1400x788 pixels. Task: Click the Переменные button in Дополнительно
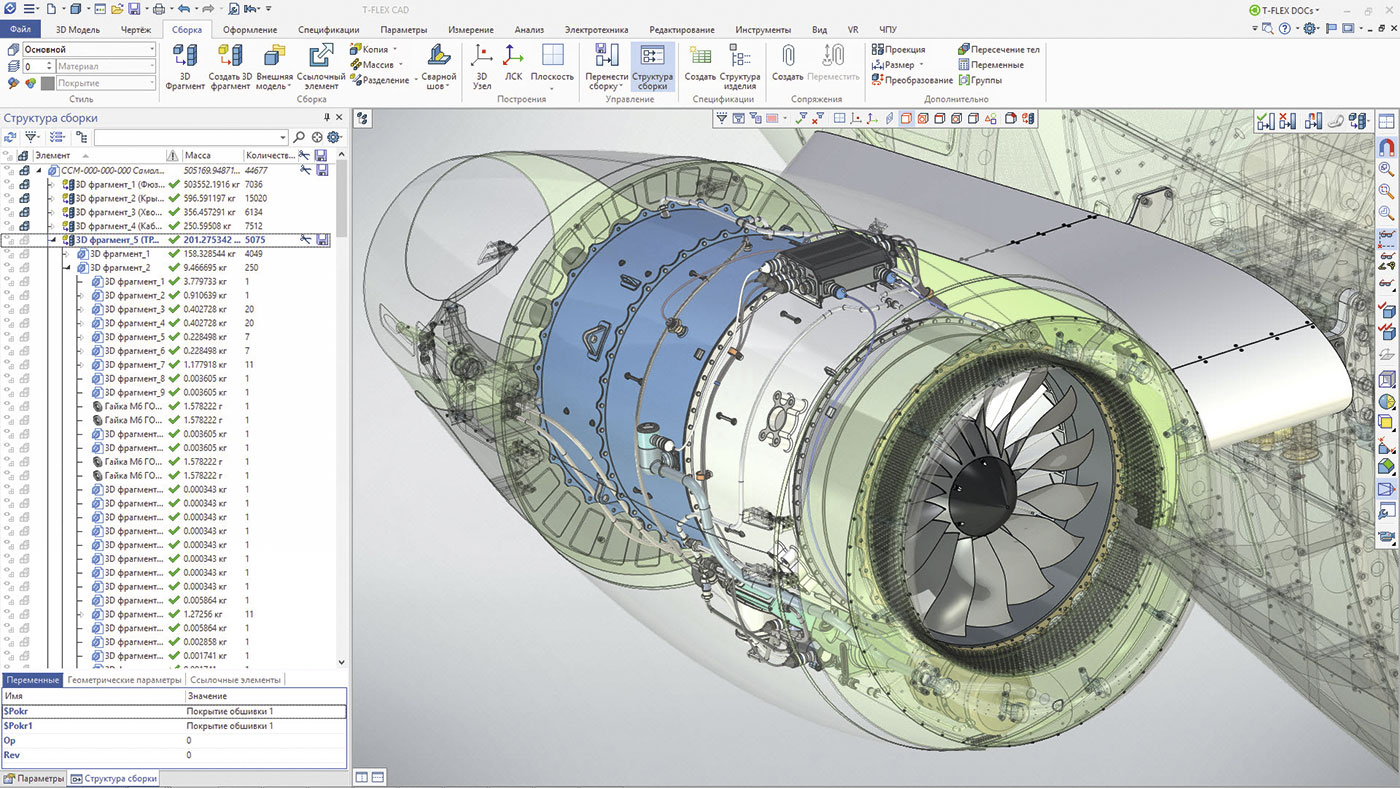pos(990,65)
